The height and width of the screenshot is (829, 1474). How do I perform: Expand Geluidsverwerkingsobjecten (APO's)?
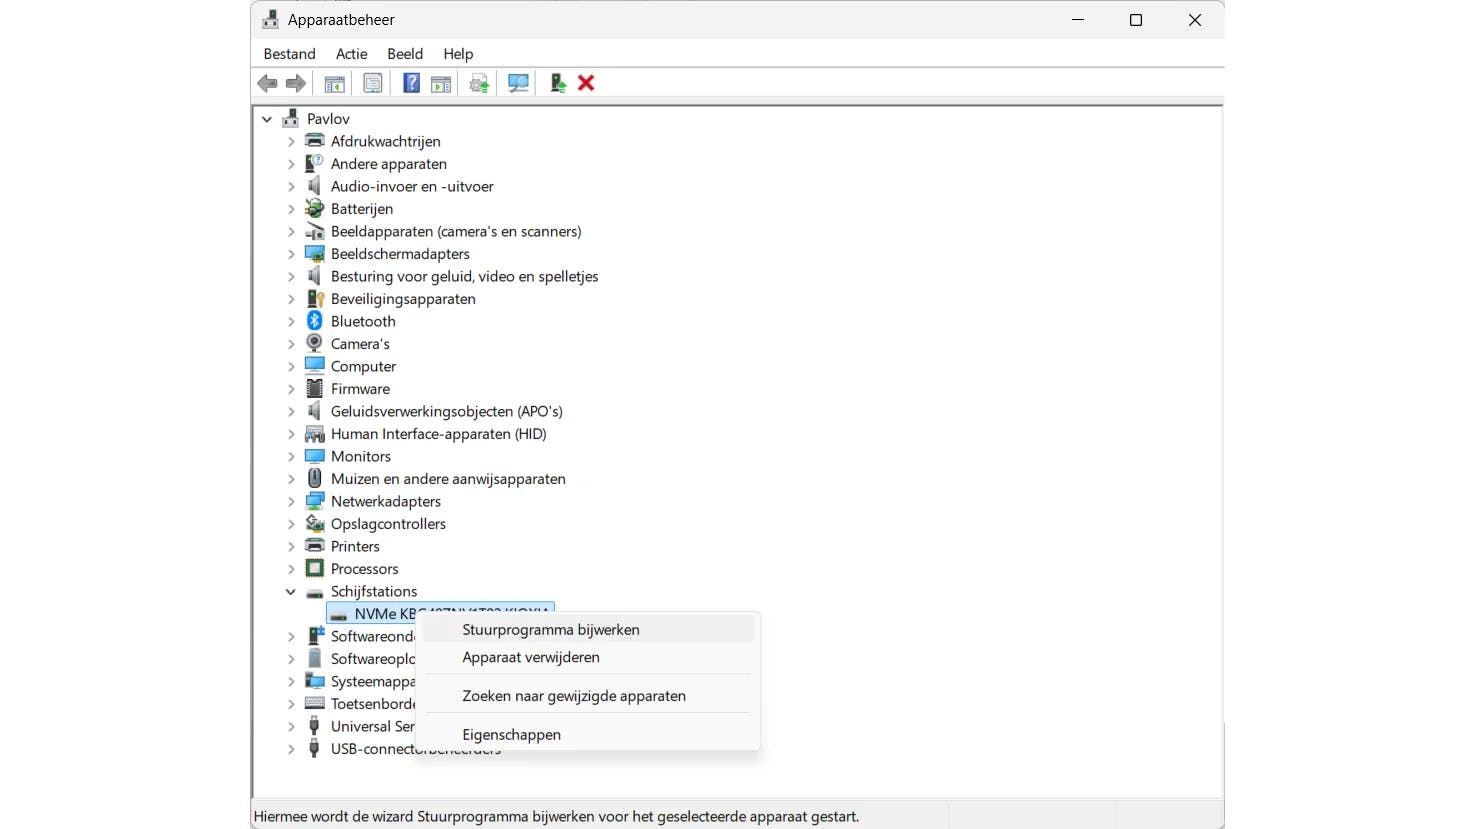pos(291,412)
